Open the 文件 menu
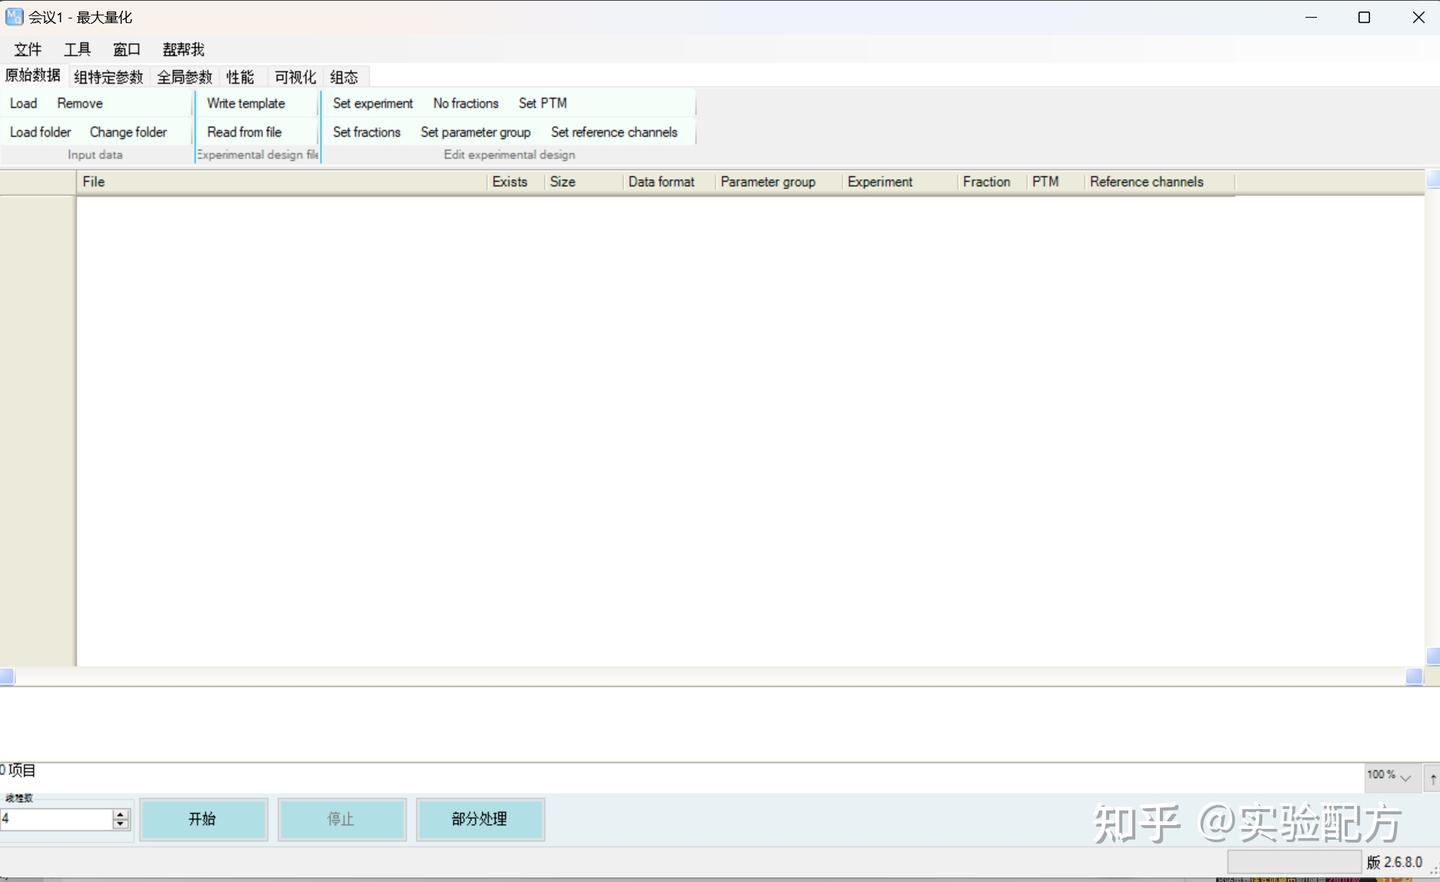 click(x=27, y=48)
